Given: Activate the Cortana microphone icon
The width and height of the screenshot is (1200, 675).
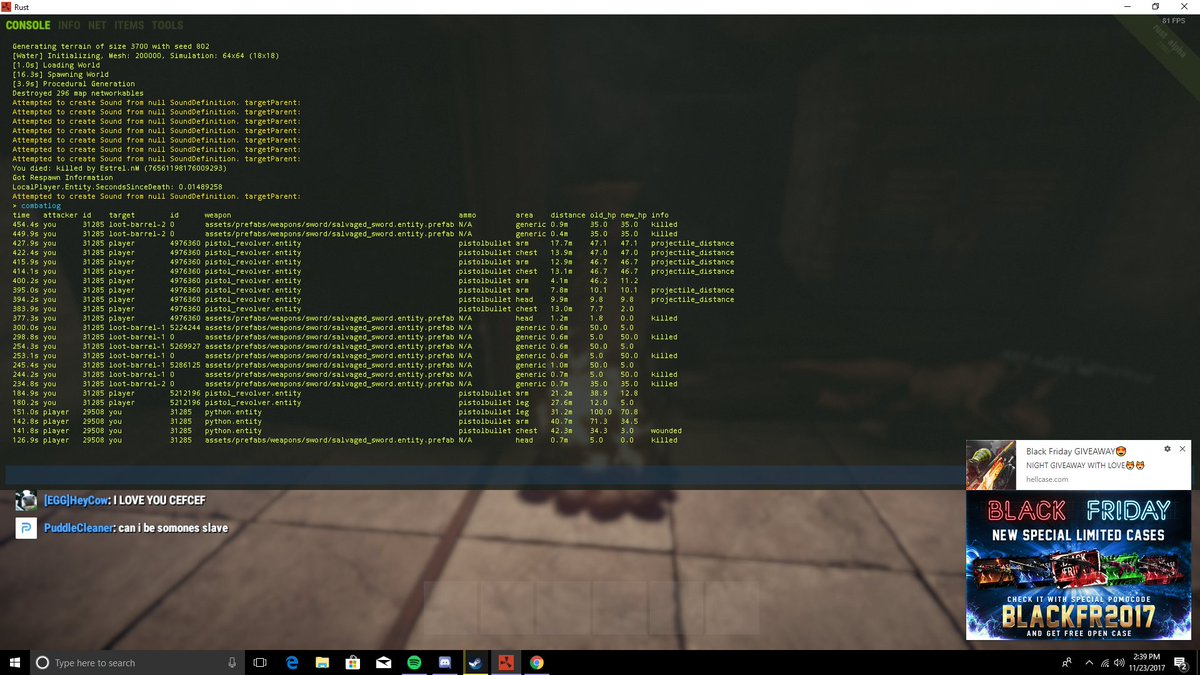Looking at the screenshot, I should click(x=232, y=663).
